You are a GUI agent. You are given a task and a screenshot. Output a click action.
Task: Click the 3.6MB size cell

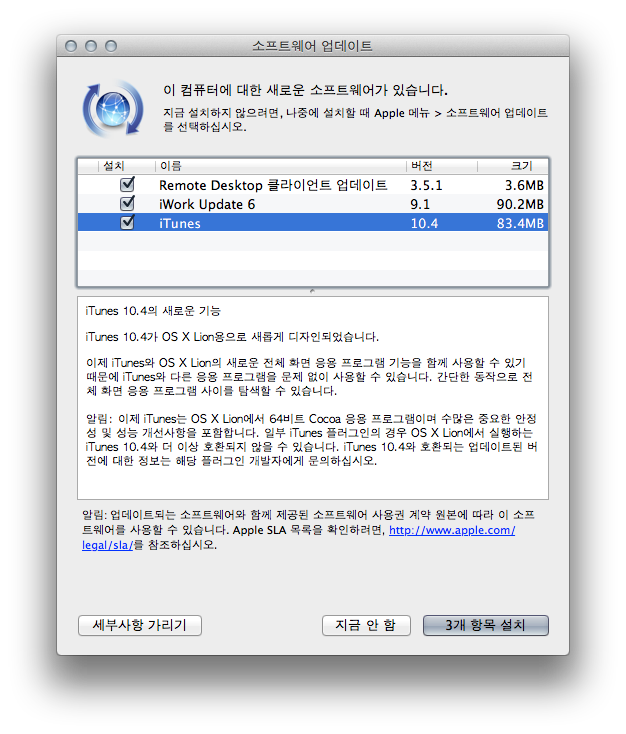(x=524, y=185)
